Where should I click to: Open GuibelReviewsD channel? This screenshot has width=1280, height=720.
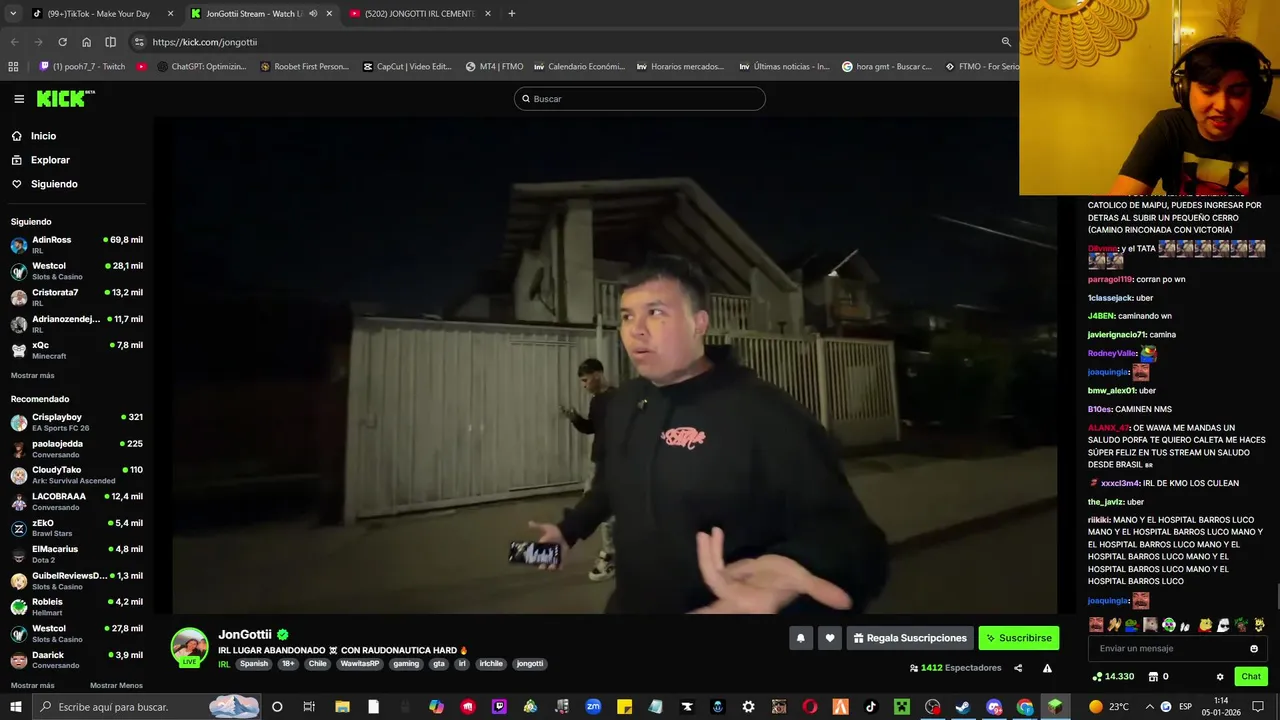(x=76, y=581)
